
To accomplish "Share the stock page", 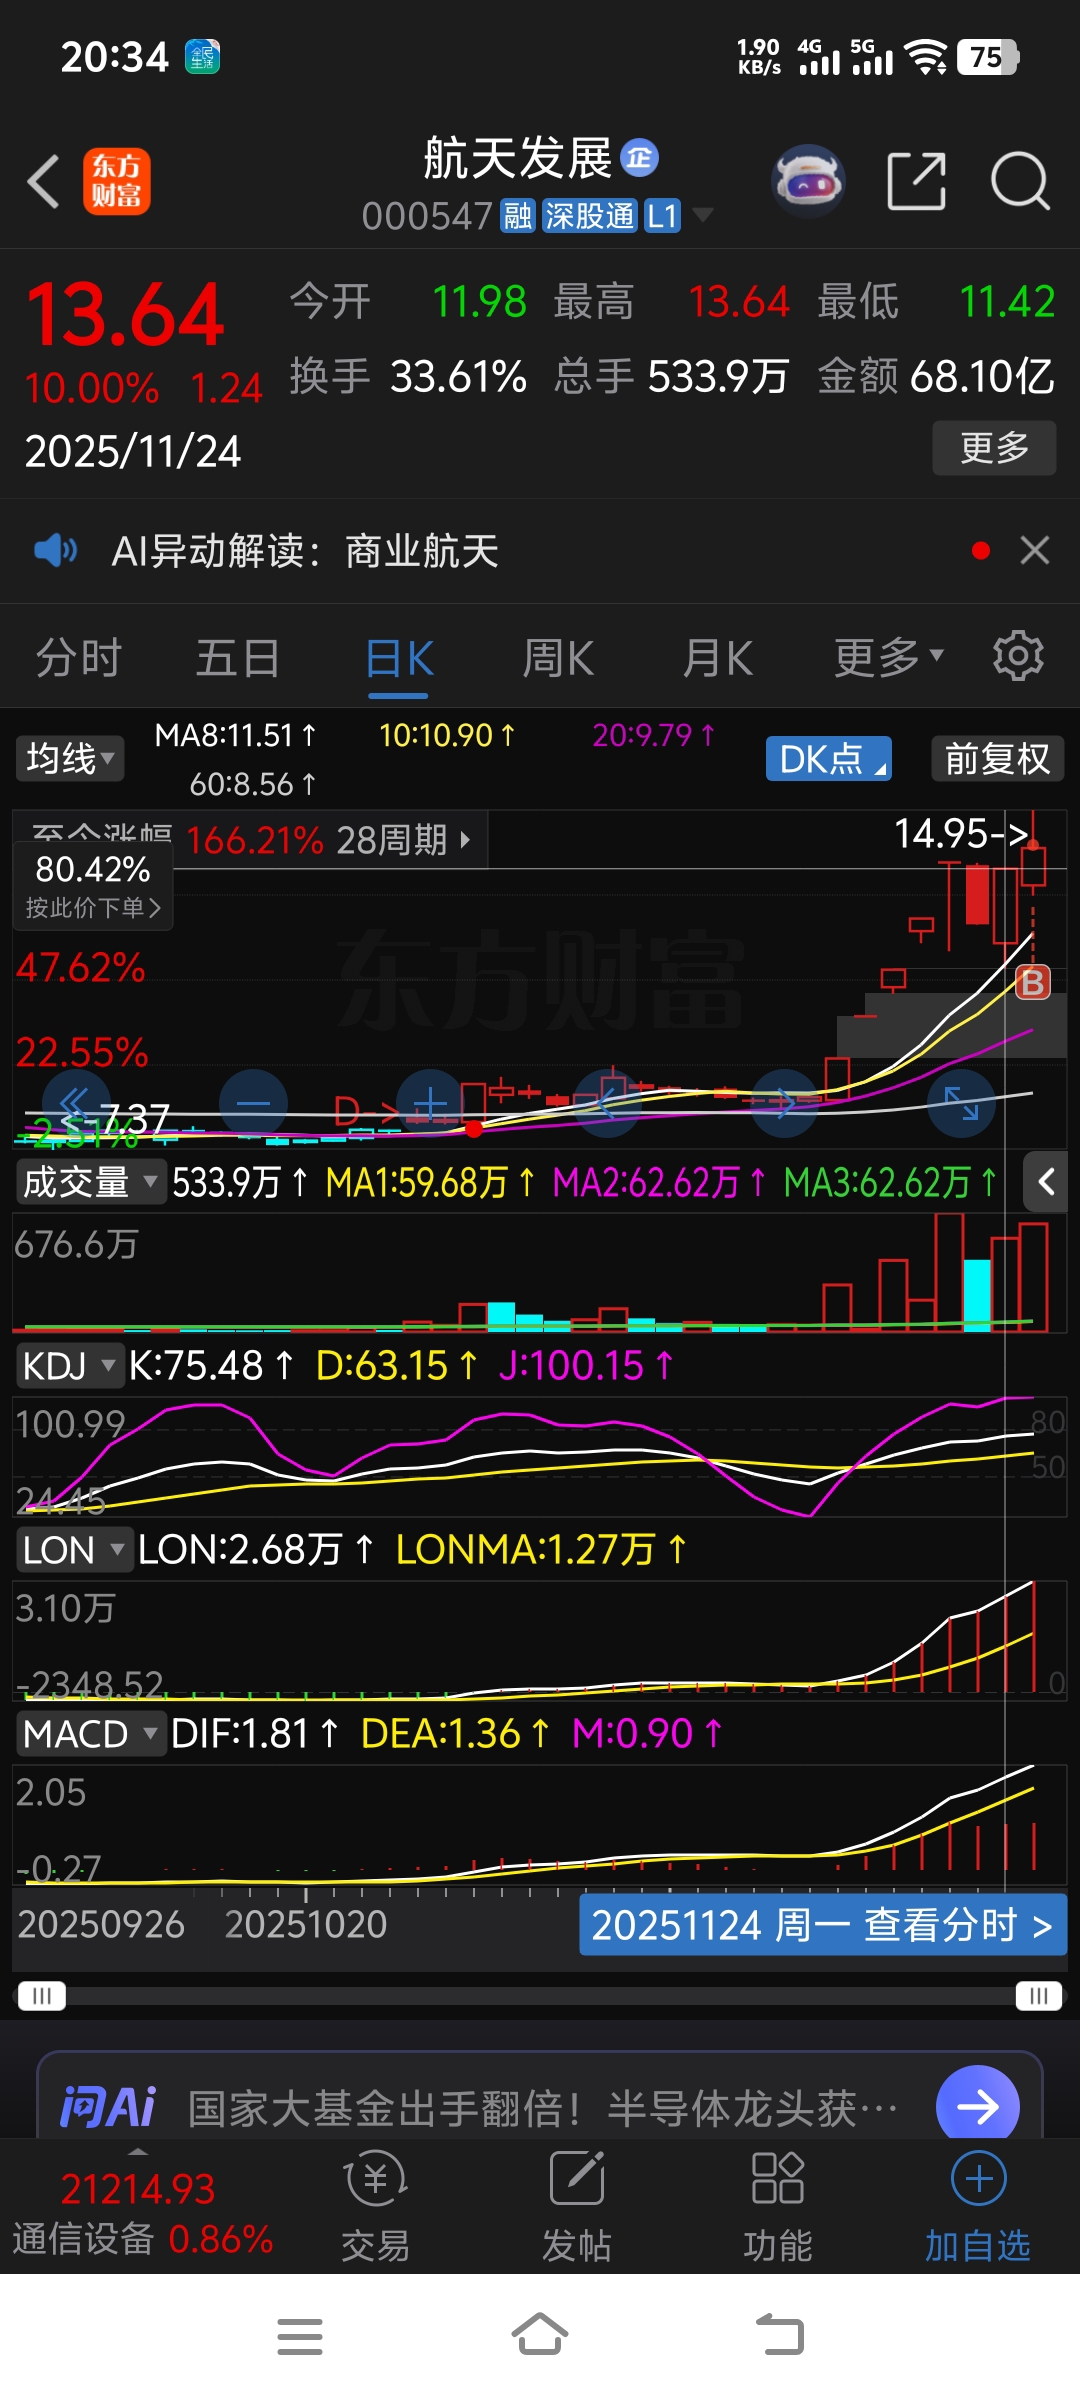I will [916, 182].
